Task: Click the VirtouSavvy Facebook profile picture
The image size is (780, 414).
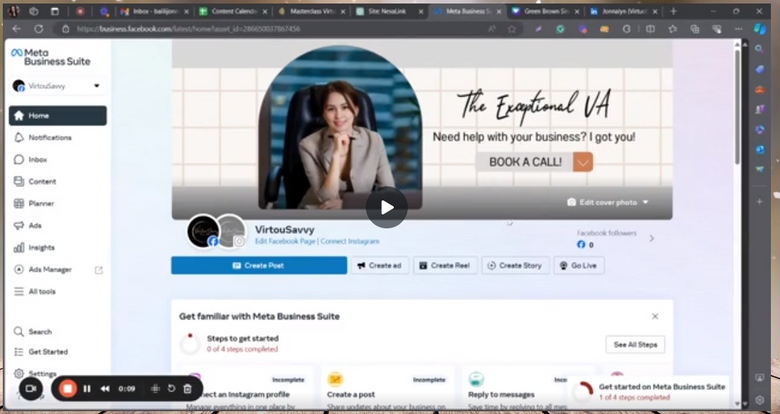Action: coord(203,231)
